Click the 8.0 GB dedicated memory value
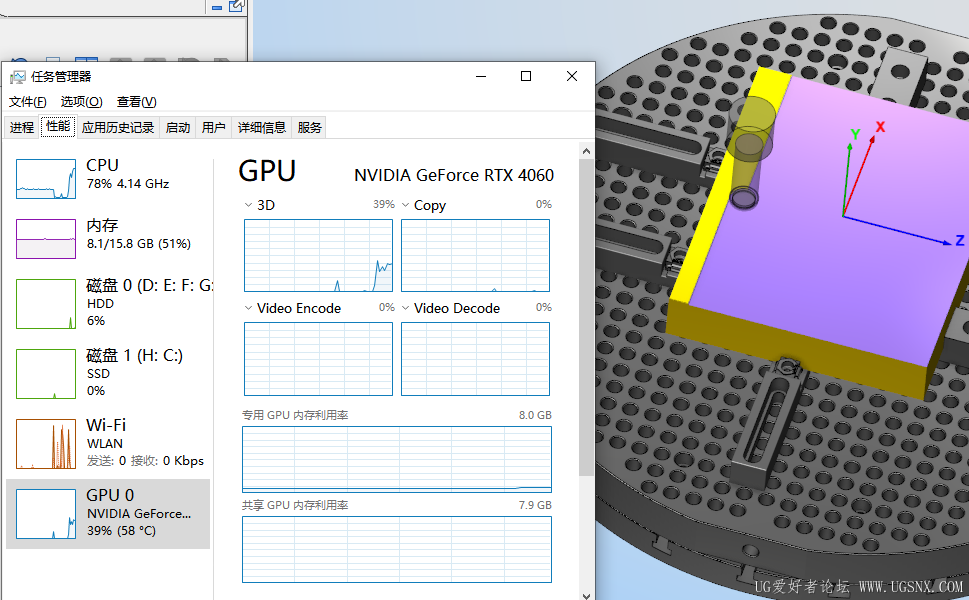The height and width of the screenshot is (600, 969). point(535,415)
